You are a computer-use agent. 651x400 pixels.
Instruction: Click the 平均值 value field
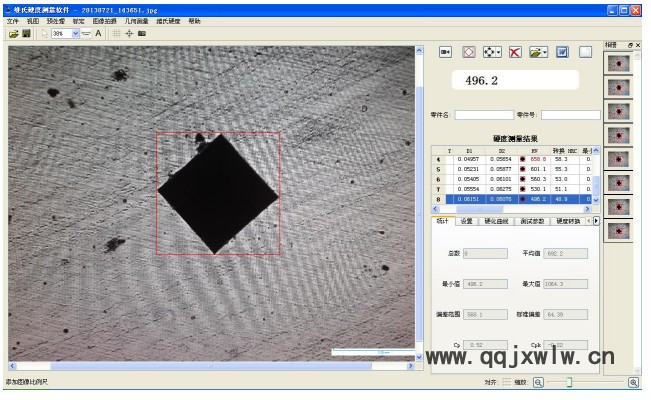565,253
